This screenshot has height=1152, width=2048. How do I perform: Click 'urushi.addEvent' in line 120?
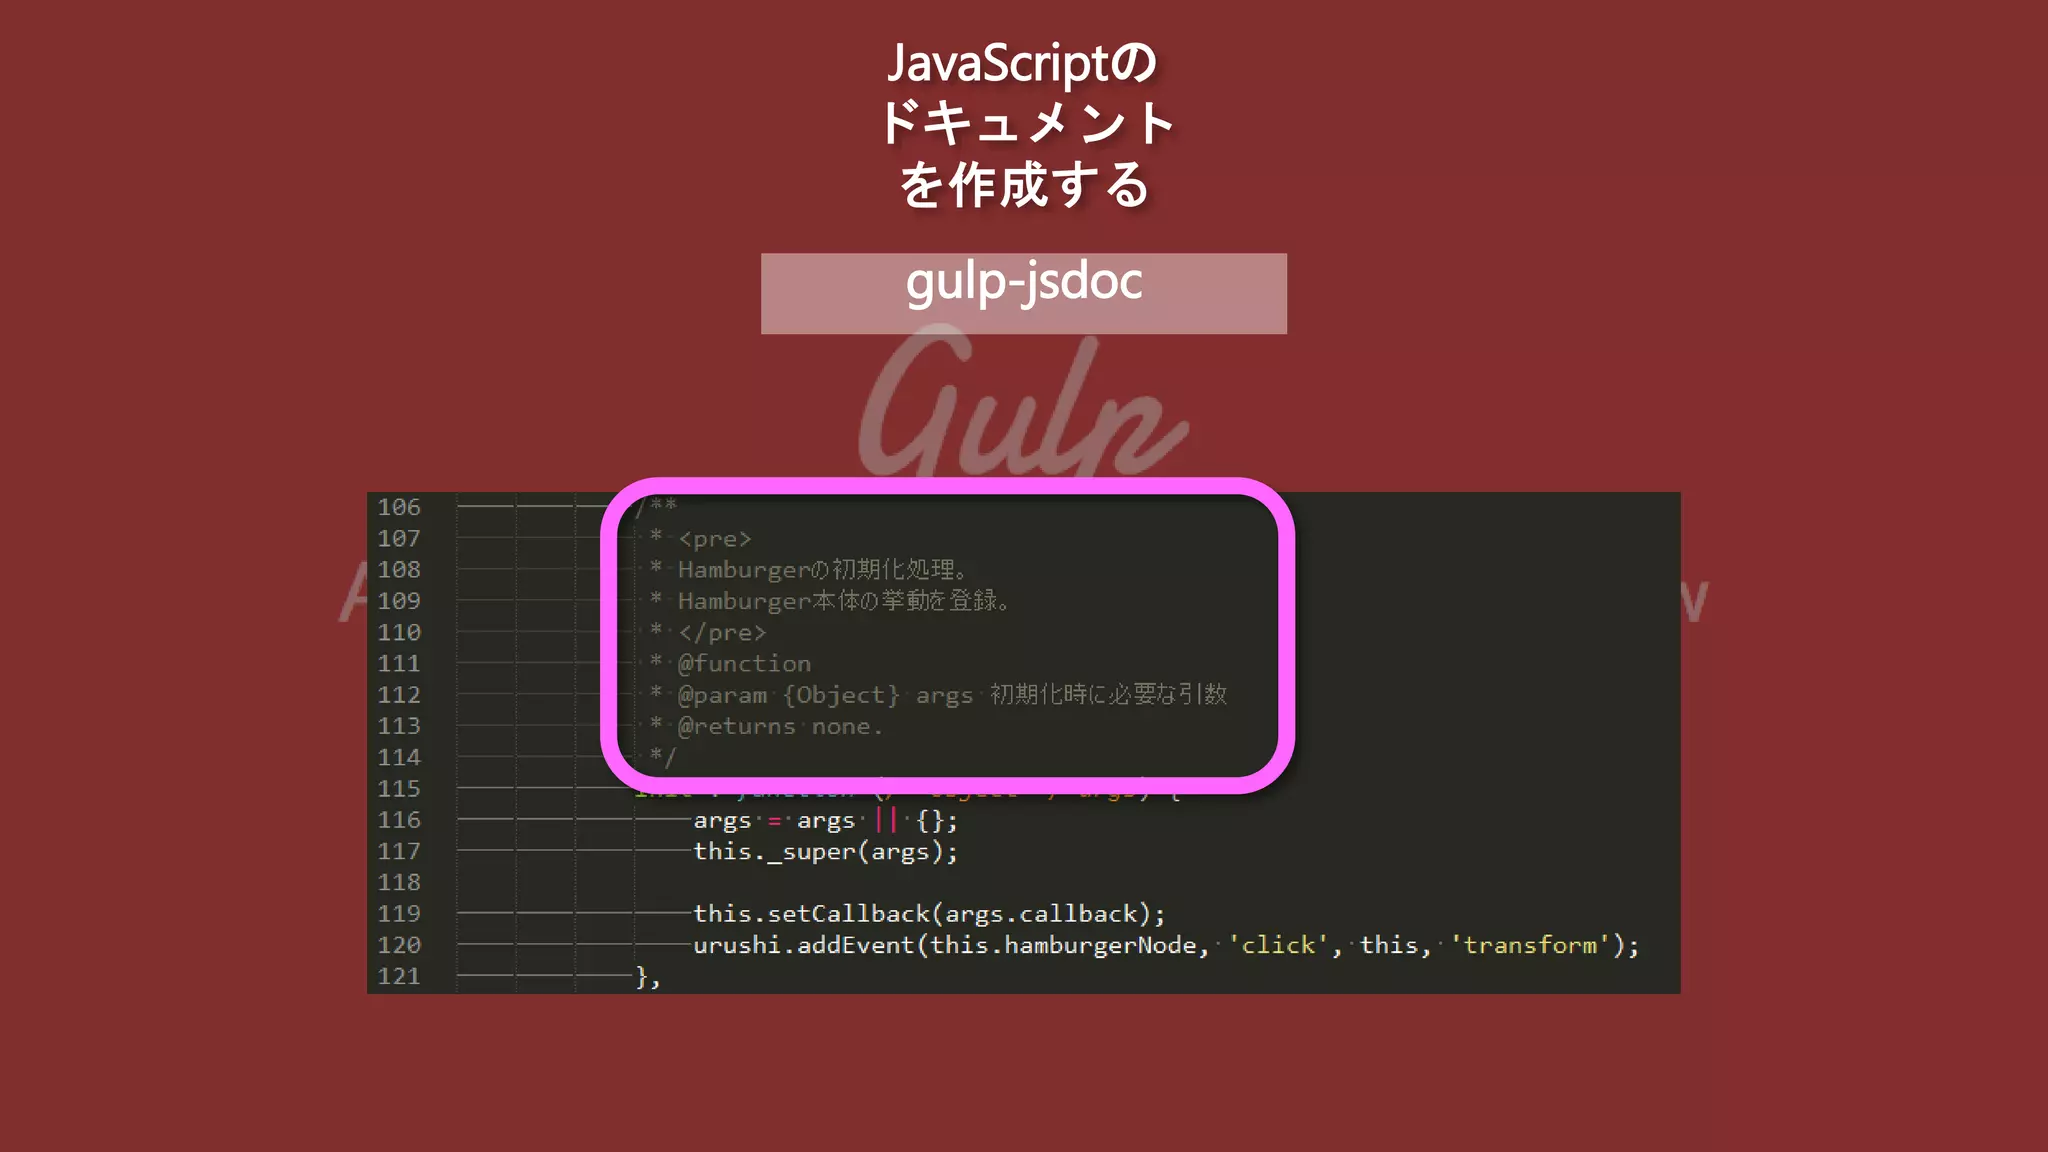[x=804, y=945]
